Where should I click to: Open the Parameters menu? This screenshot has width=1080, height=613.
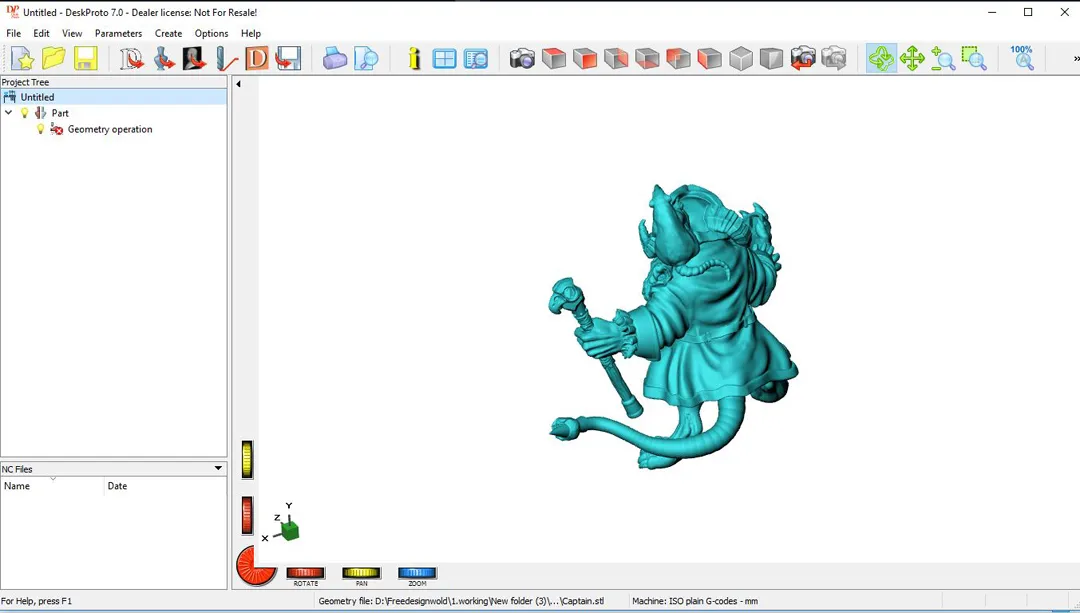[x=118, y=33]
